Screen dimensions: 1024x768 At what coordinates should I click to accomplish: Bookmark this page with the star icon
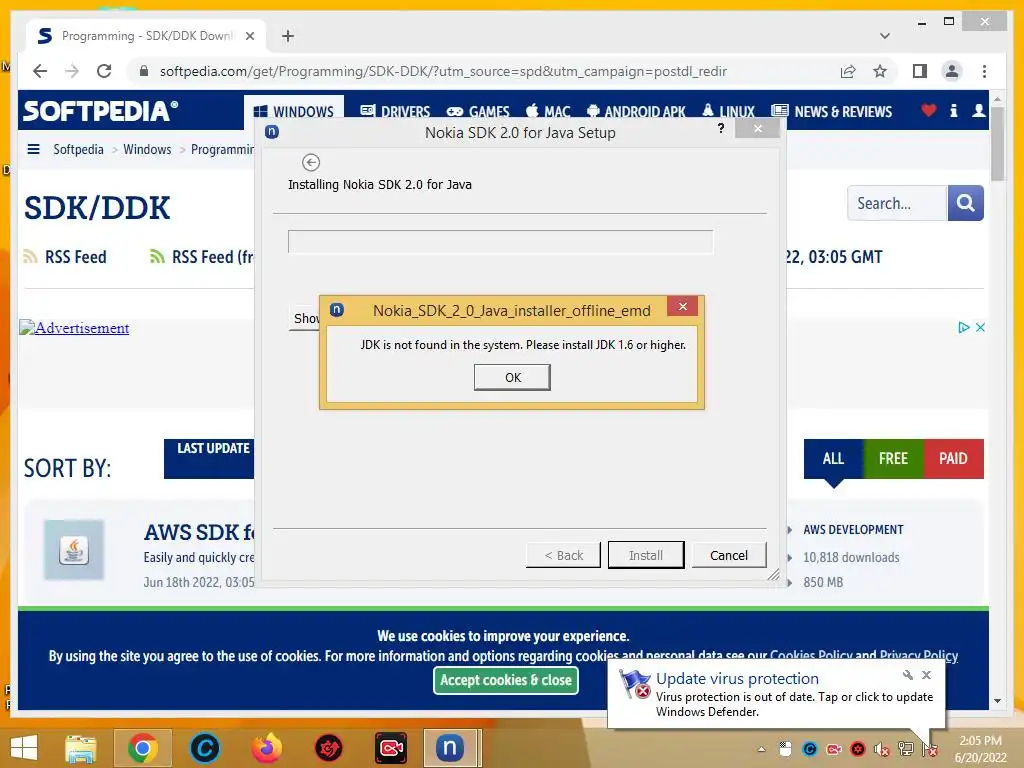click(880, 71)
